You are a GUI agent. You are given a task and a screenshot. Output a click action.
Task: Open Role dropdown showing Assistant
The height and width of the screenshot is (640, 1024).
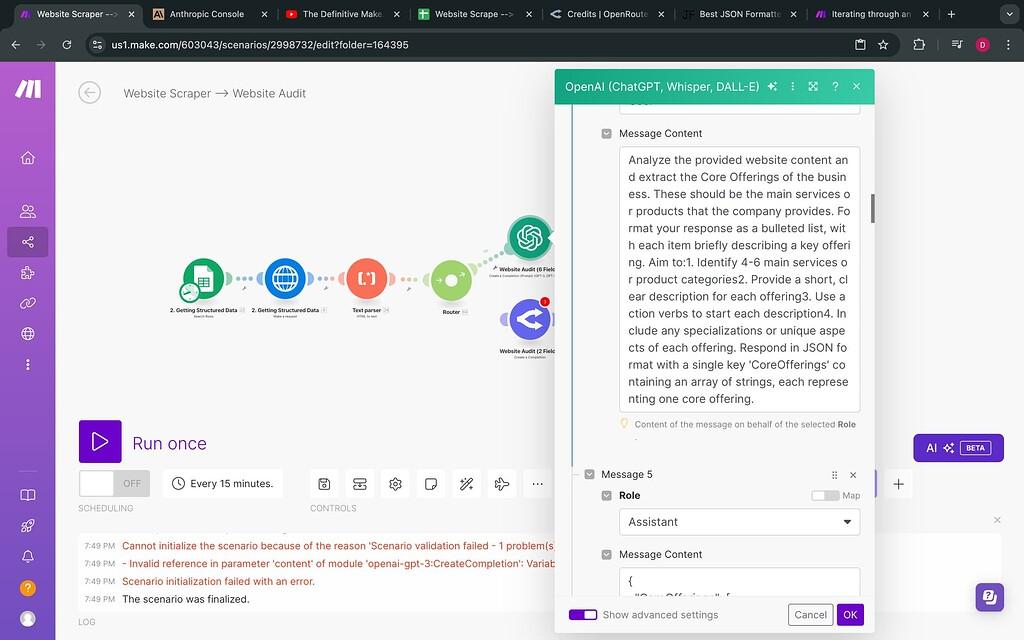tap(739, 522)
